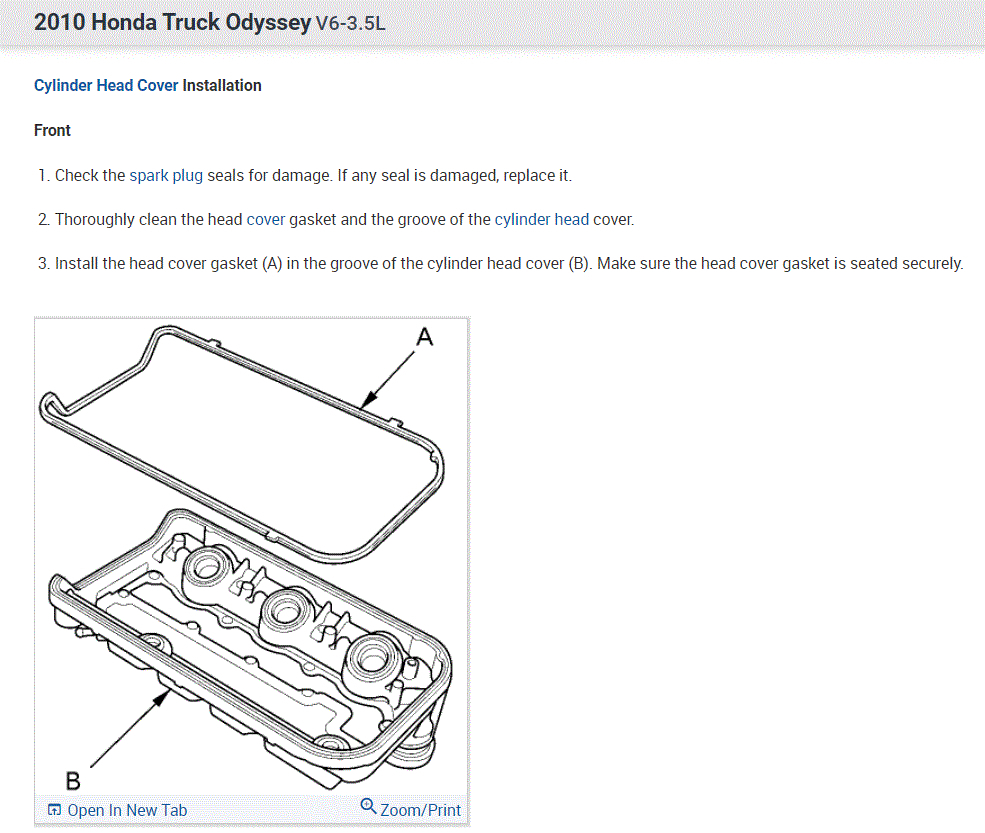Click Open In New Tab link under diagram
The image size is (985, 833).
pyautogui.click(x=127, y=810)
